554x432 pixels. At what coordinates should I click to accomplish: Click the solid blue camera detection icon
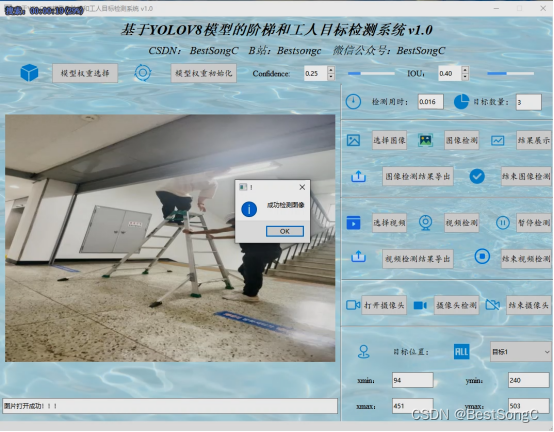(420, 305)
